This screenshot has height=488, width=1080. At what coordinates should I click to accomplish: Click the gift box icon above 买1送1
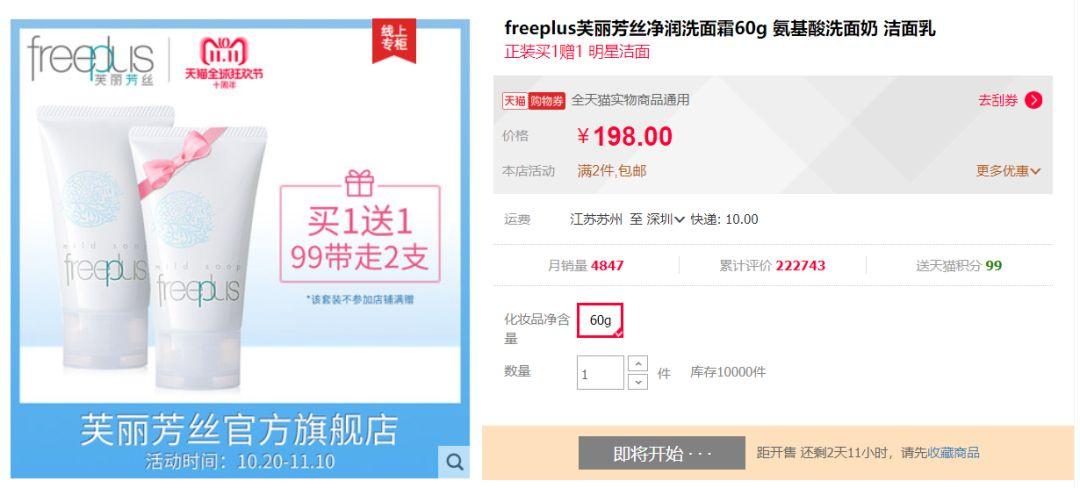pyautogui.click(x=360, y=182)
